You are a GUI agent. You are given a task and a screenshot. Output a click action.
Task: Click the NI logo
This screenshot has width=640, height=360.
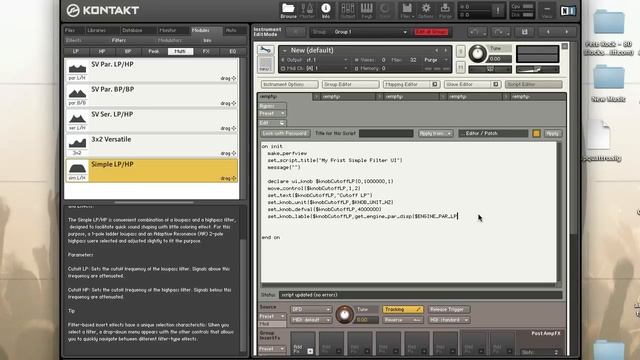pos(568,11)
